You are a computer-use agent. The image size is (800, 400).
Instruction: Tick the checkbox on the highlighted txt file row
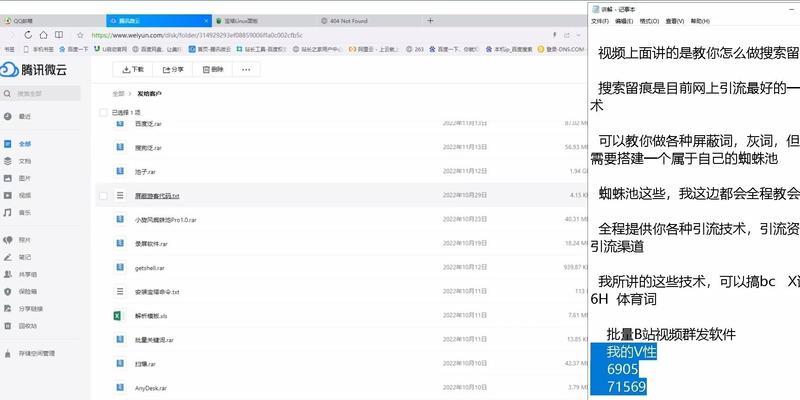pyautogui.click(x=103, y=196)
